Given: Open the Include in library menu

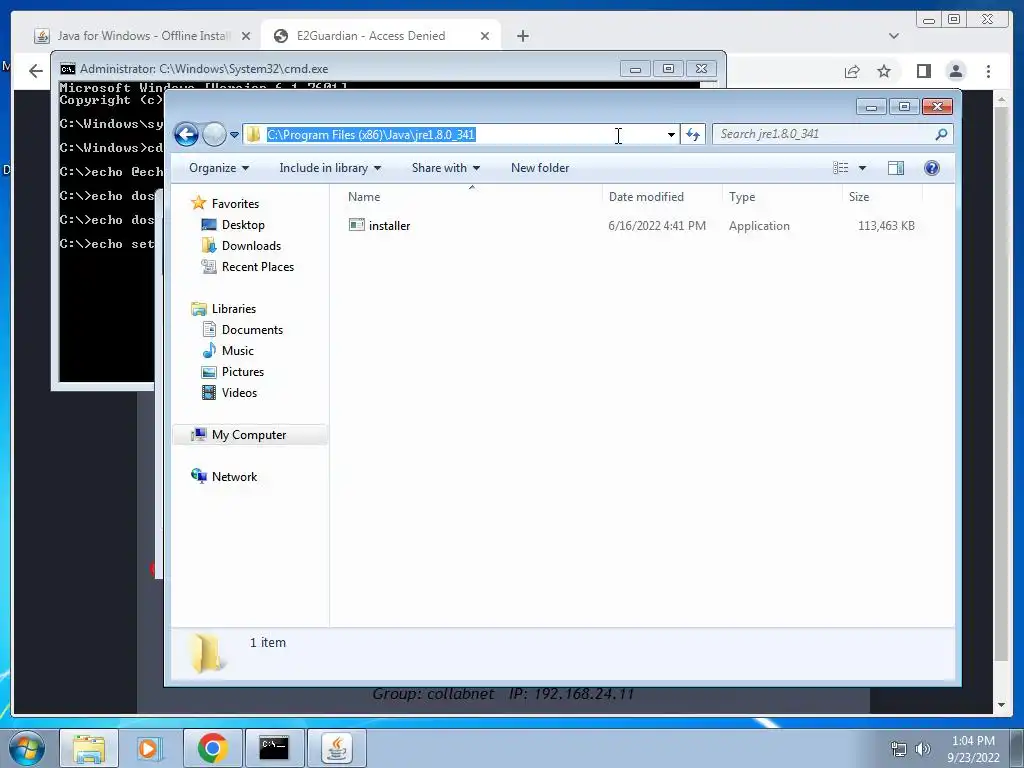Looking at the screenshot, I should pos(330,168).
